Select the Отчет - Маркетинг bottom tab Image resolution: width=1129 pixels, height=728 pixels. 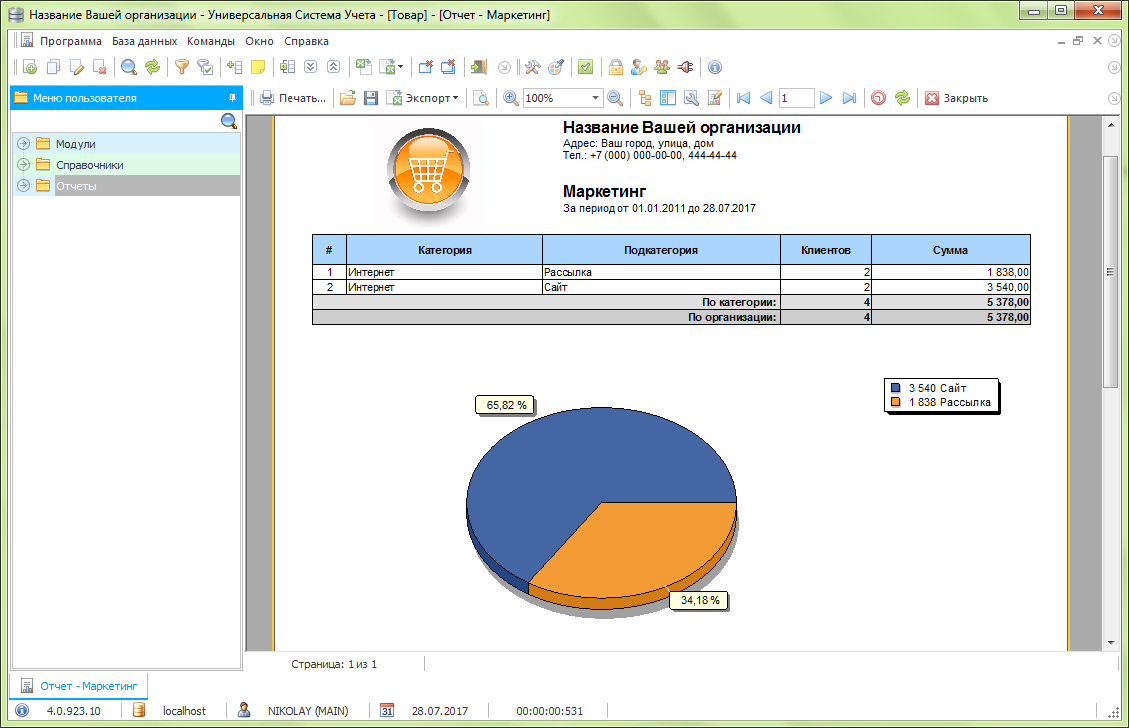tap(80, 686)
